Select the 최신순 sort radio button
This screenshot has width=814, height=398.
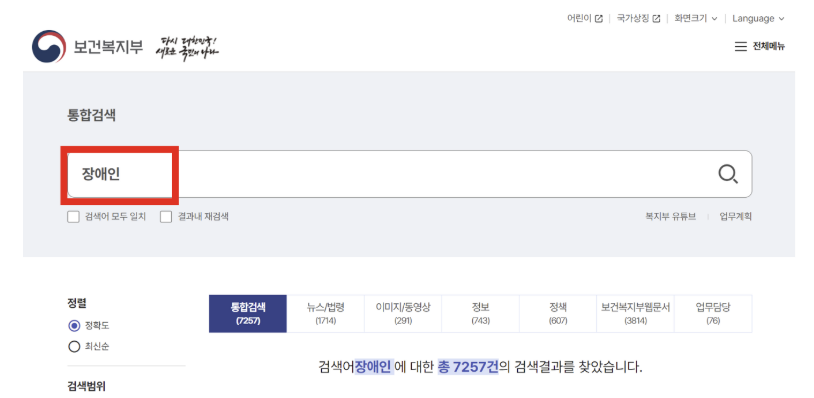pos(74,347)
